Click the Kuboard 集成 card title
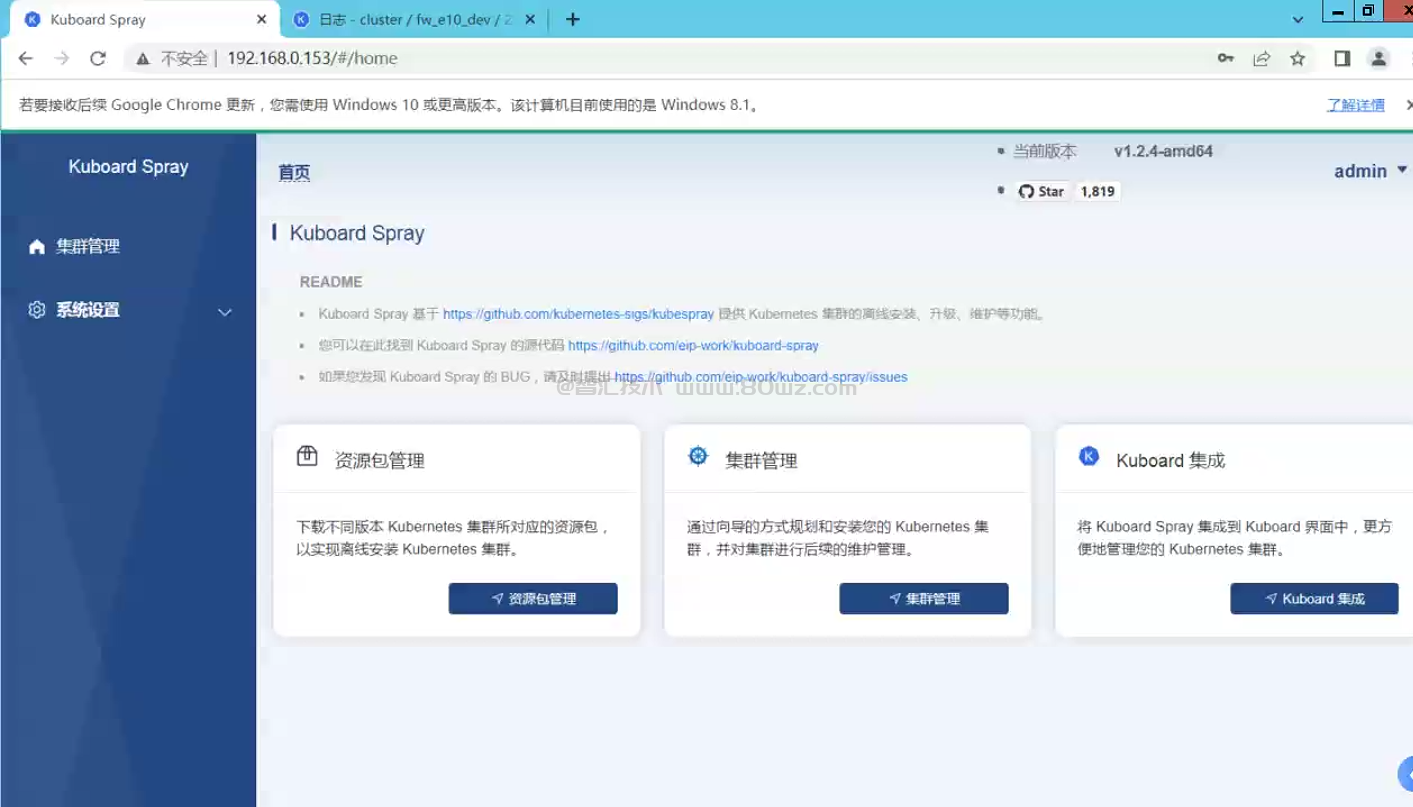This screenshot has width=1413, height=807. click(1171, 461)
